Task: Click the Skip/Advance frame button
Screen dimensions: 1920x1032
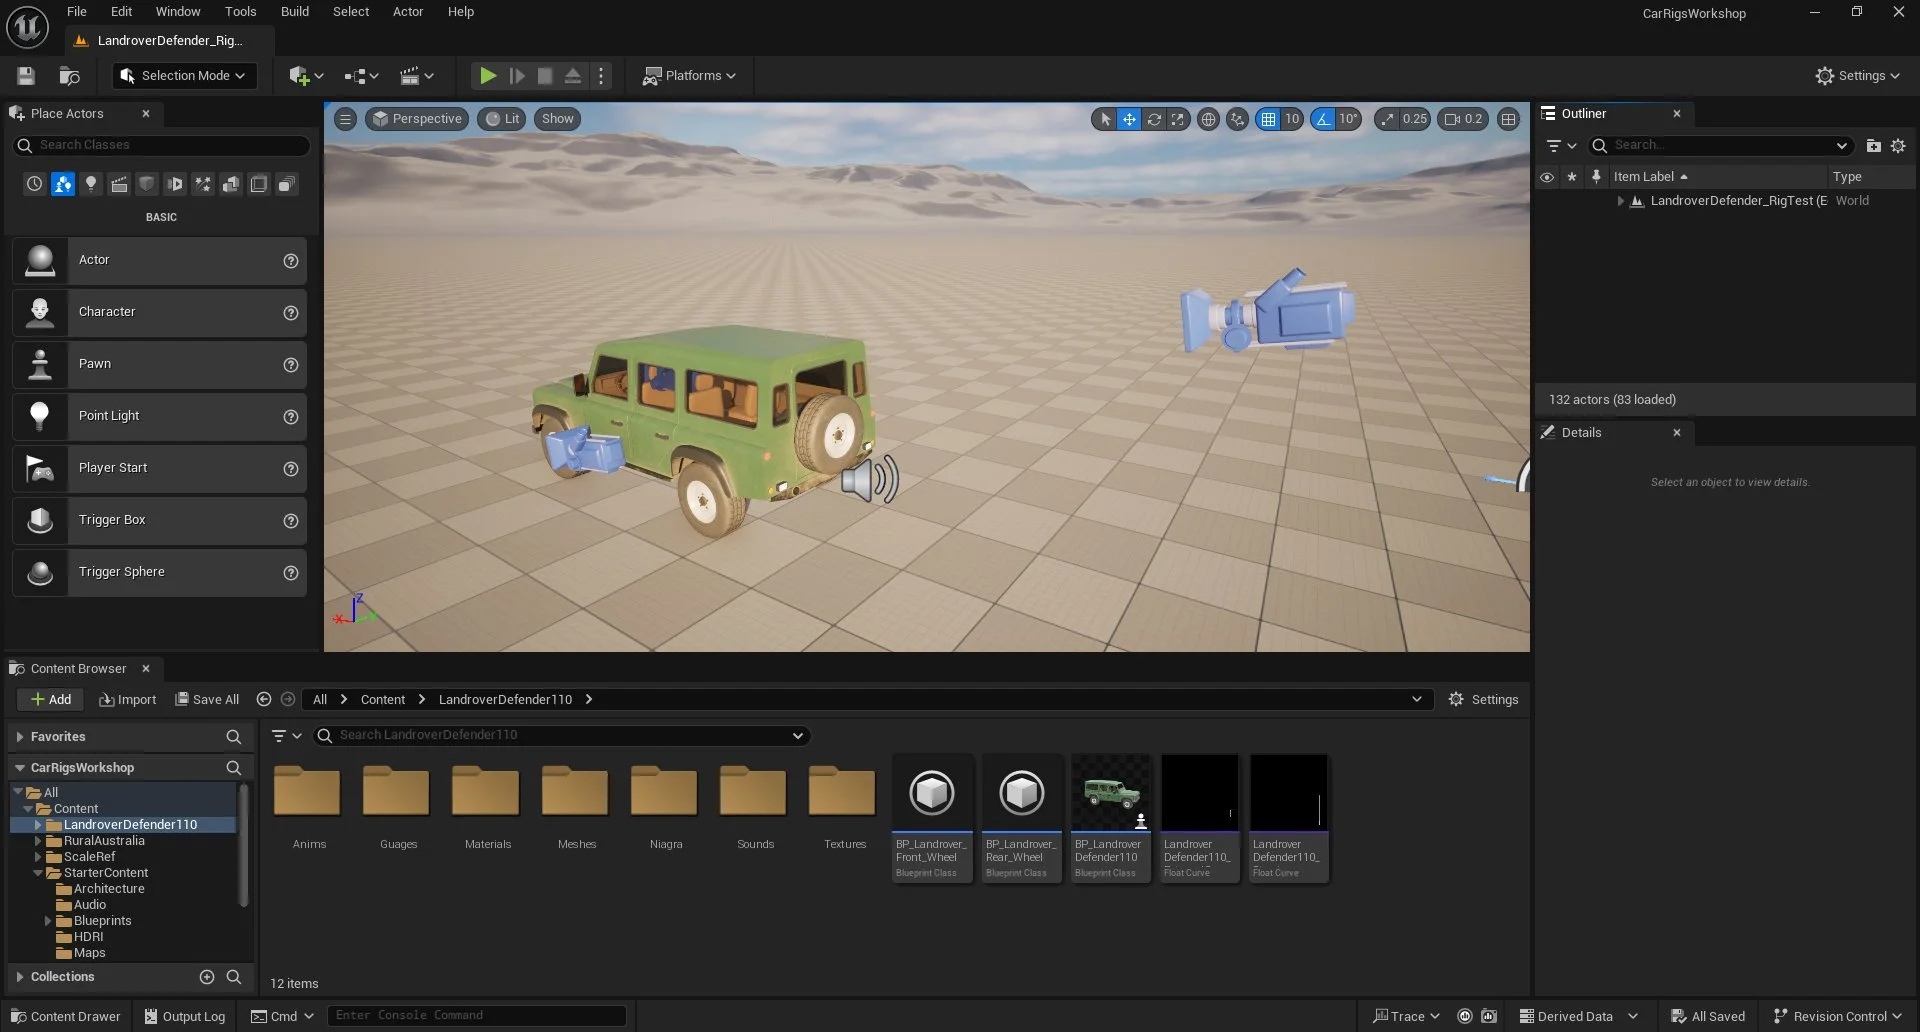Action: coord(517,76)
